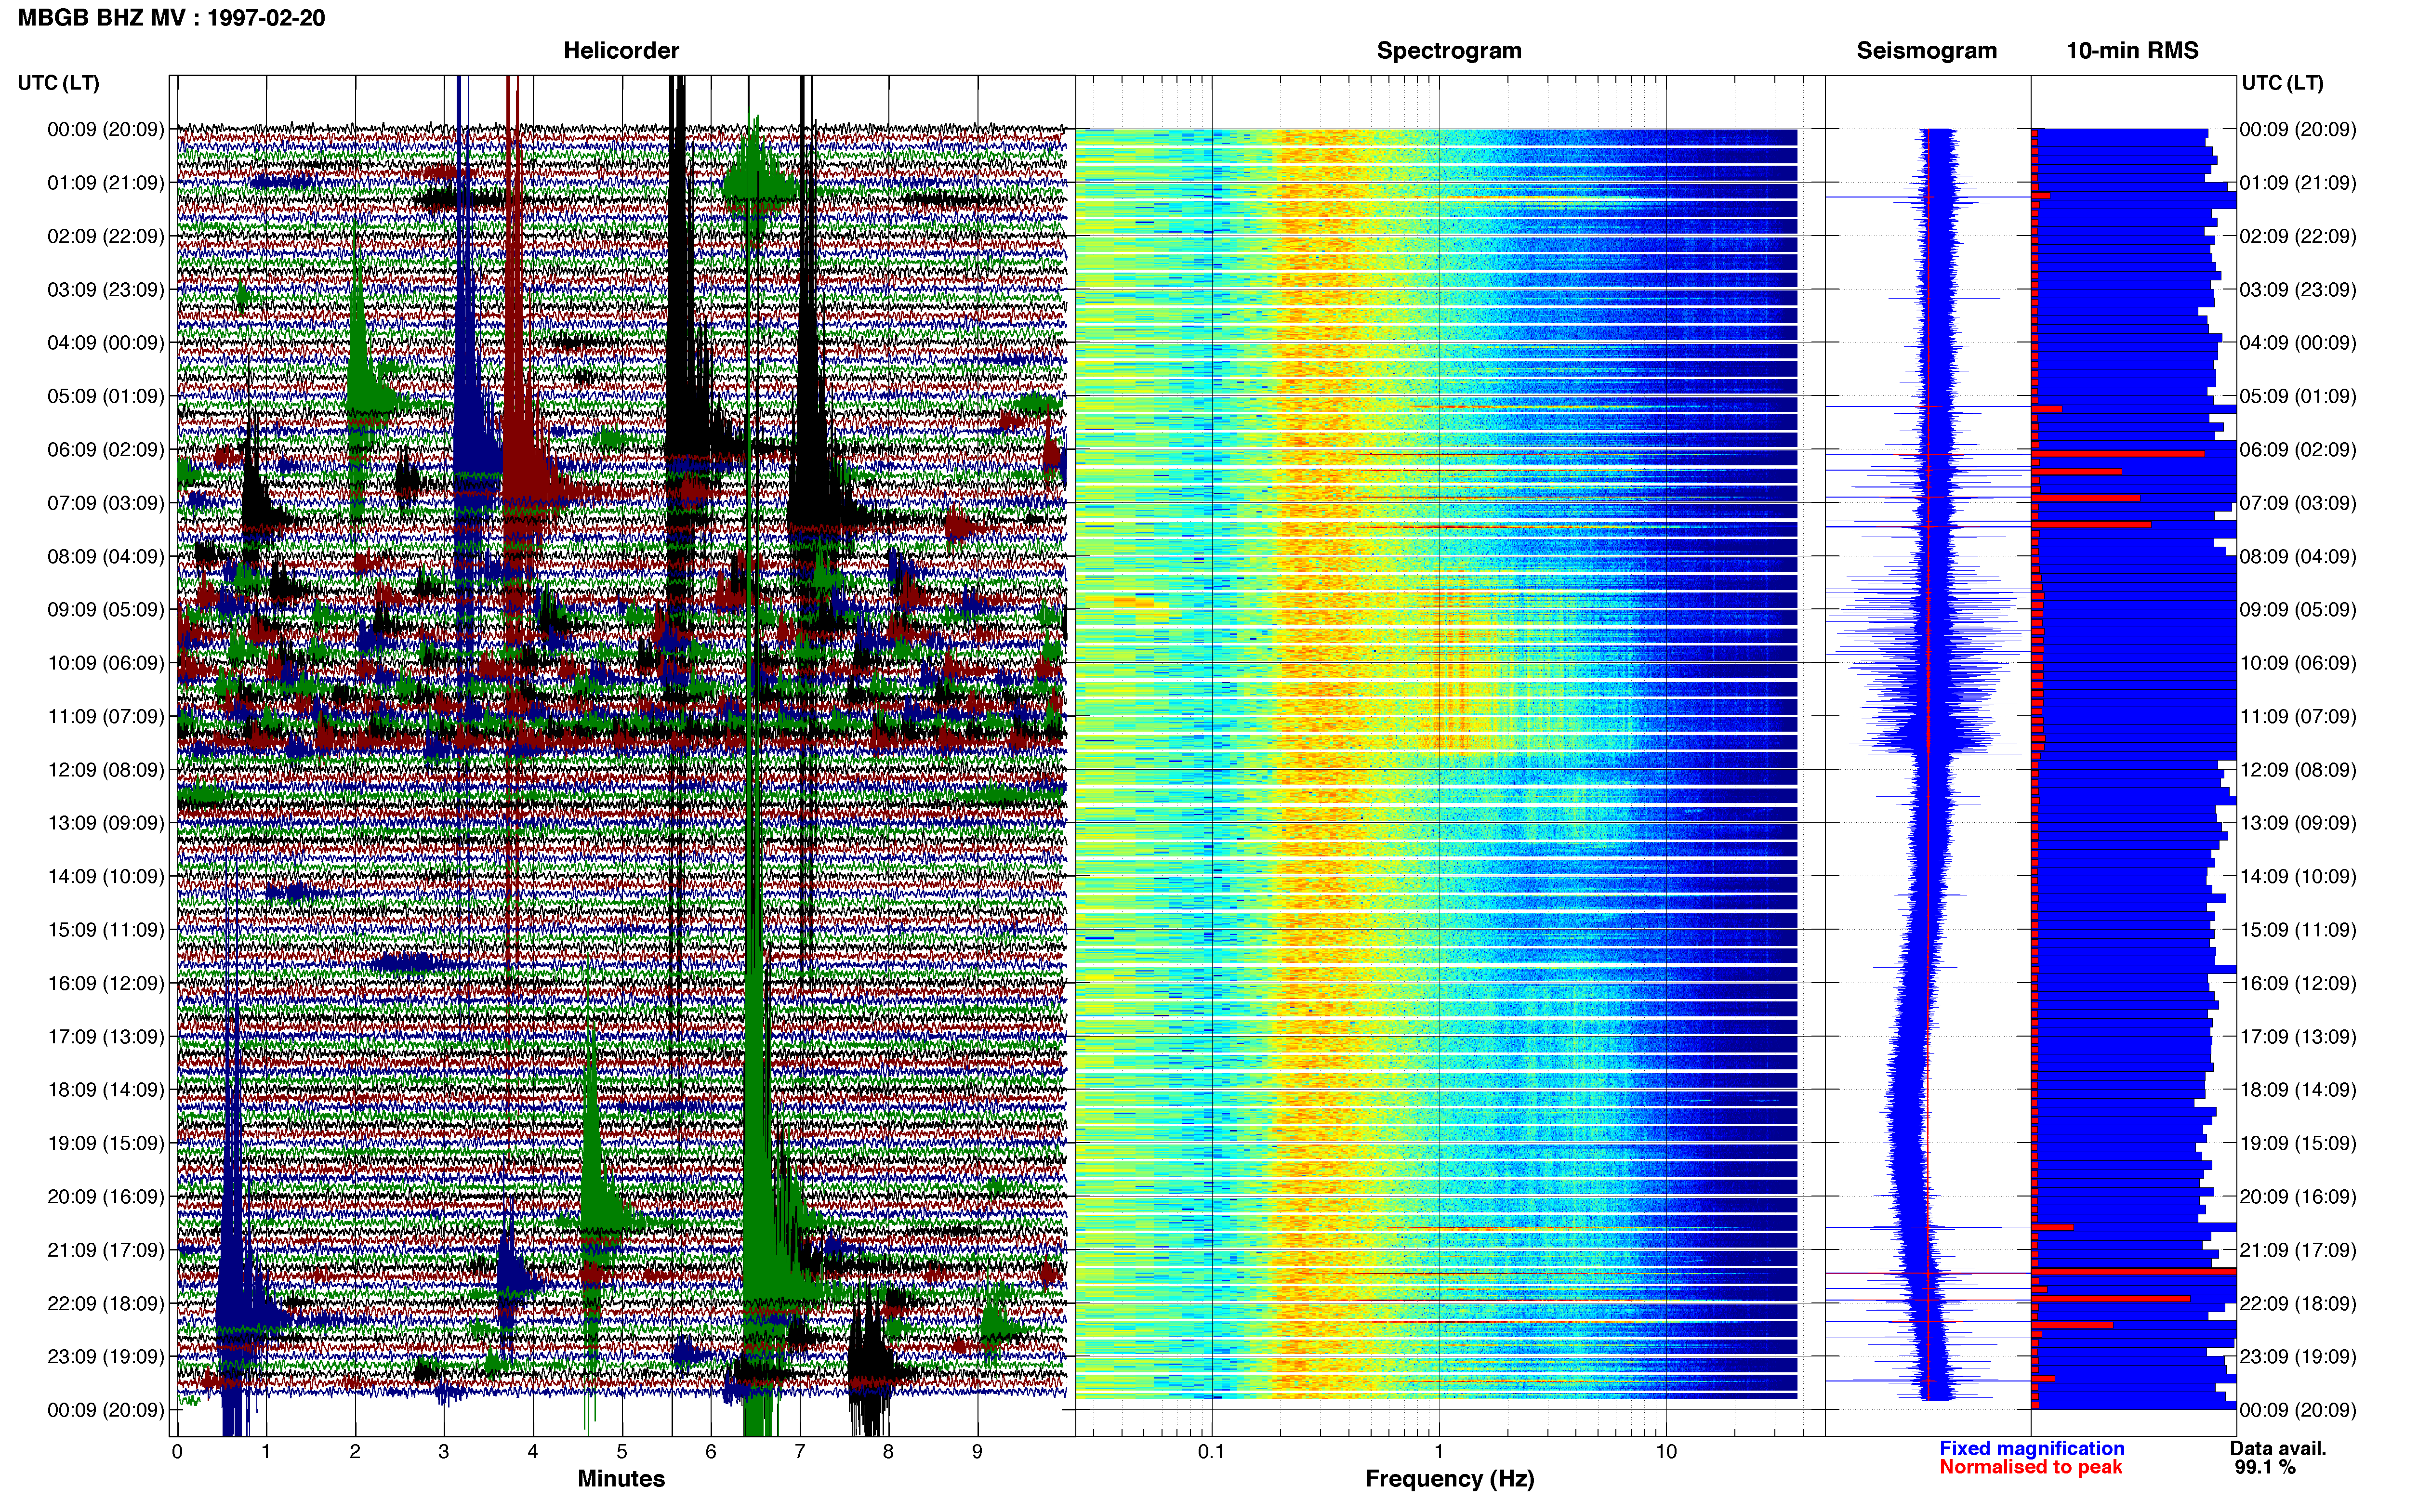
Task: Click left-axis time label '04:09 (00:09)'
Action: 106,343
